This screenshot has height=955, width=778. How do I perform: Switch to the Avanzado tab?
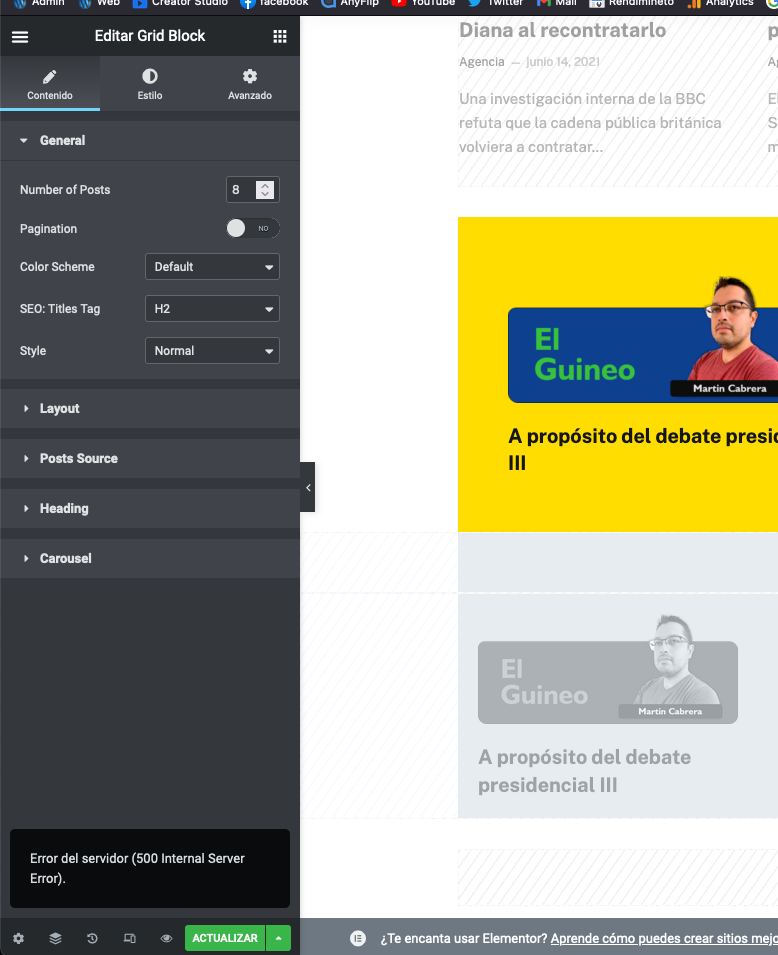249,84
